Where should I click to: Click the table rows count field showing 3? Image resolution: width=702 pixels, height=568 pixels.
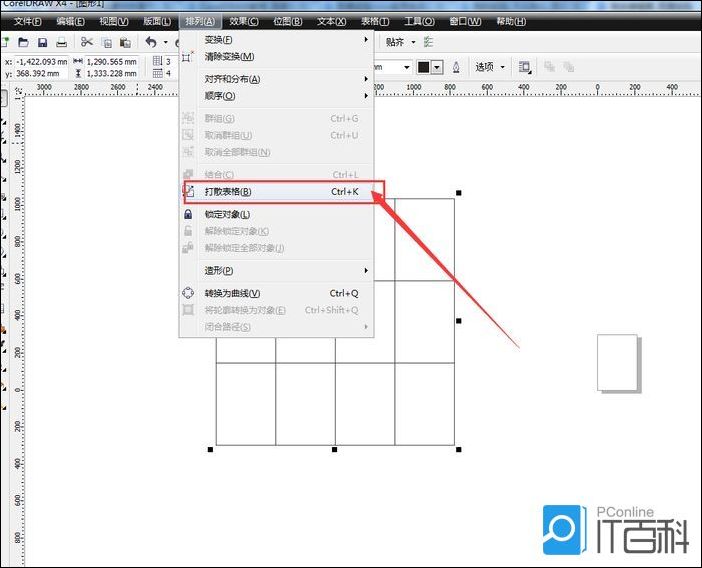coord(169,62)
